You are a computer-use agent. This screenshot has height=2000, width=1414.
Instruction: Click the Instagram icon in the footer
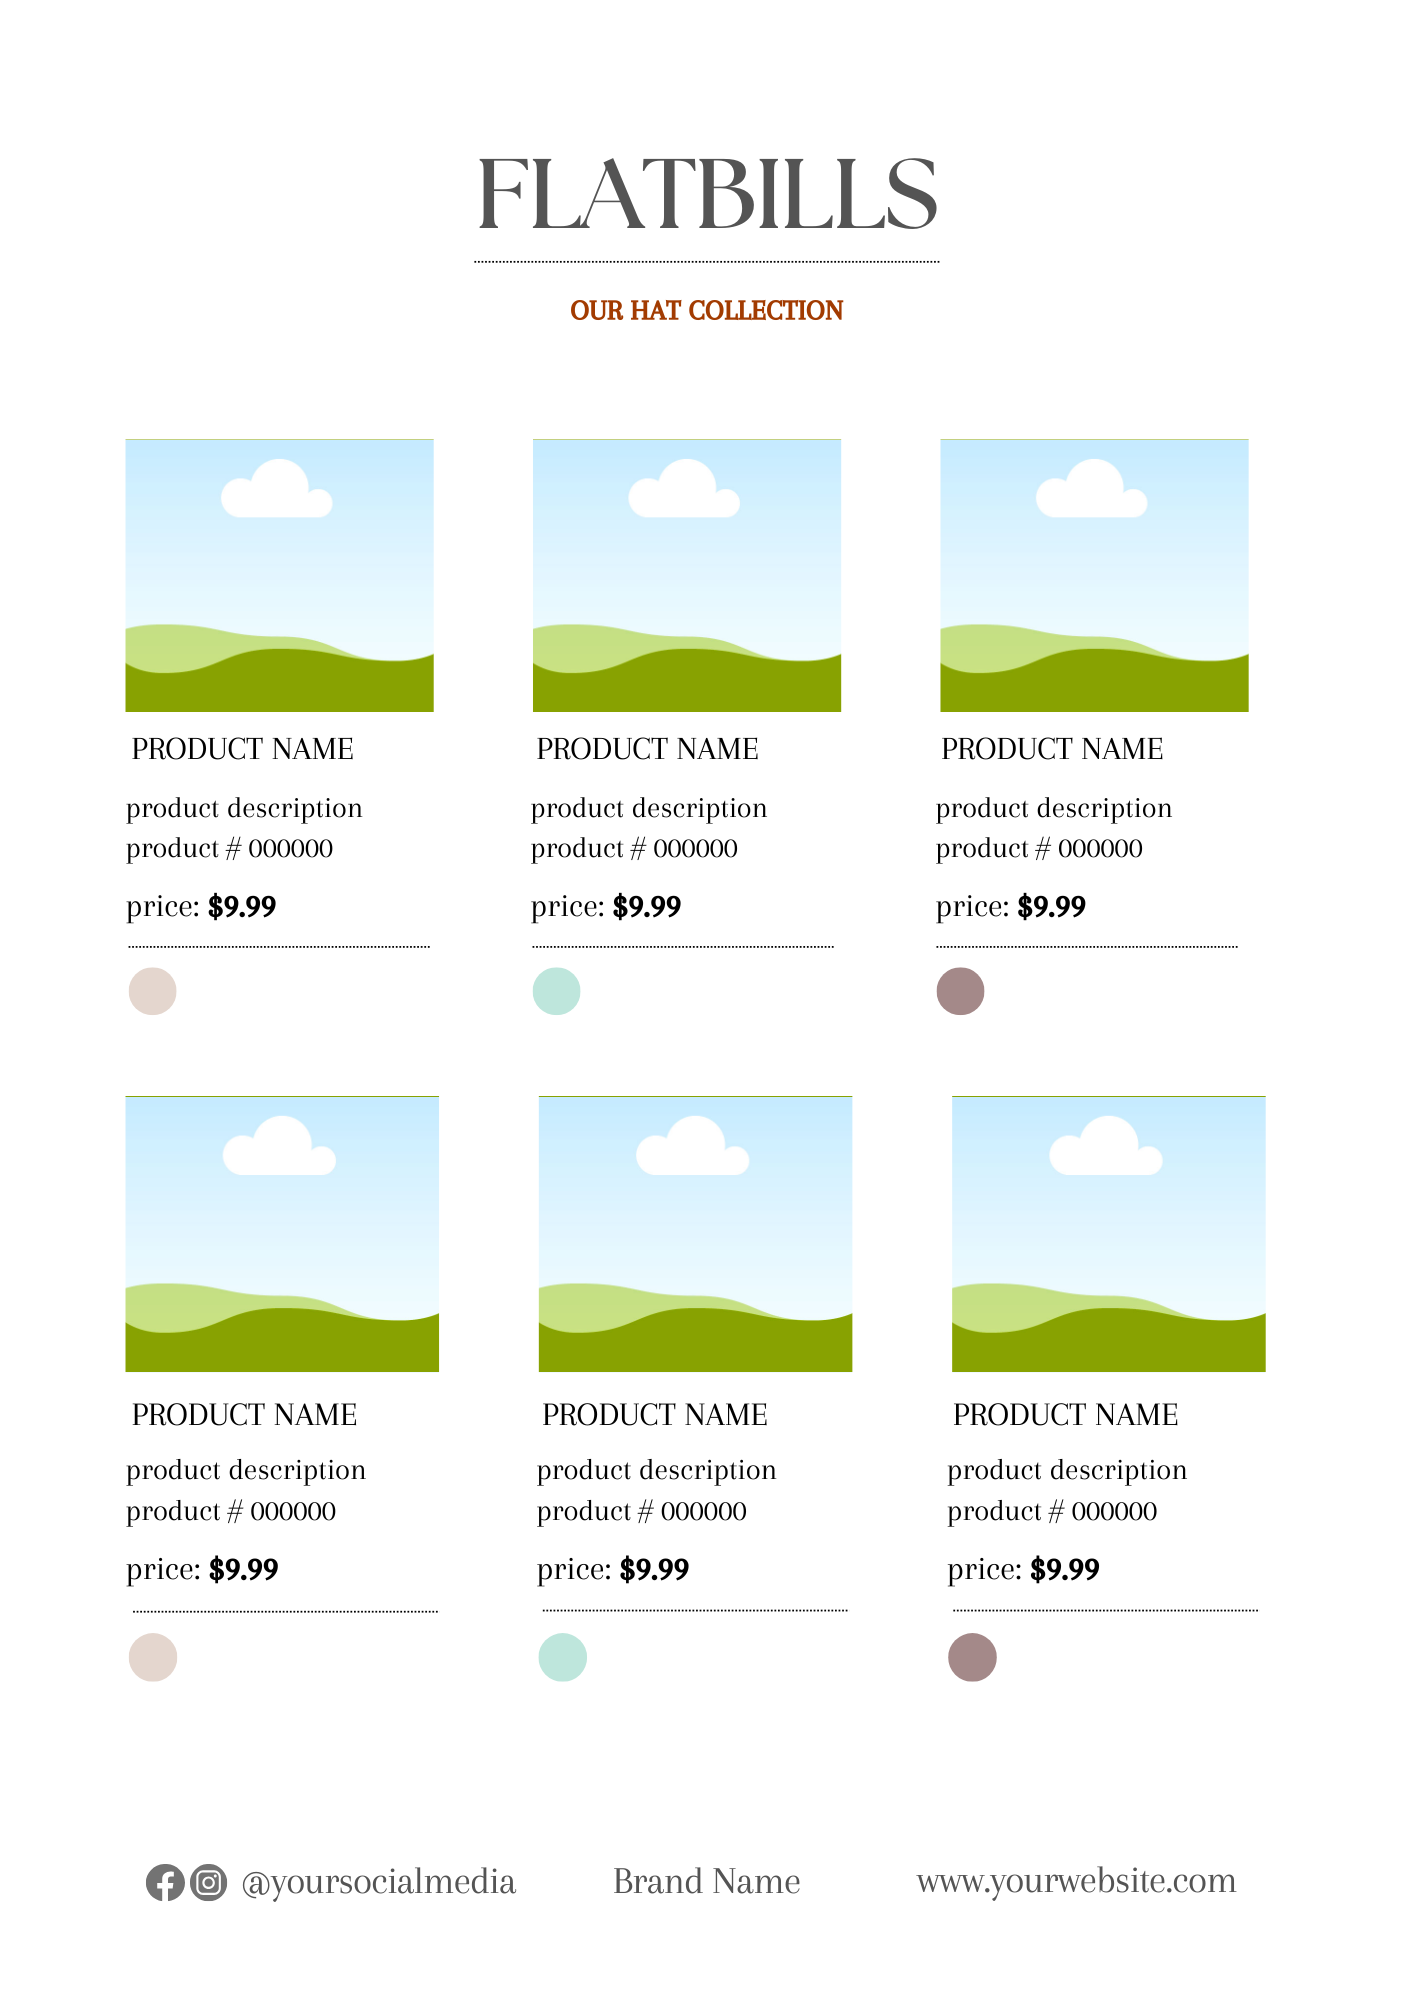pos(208,1883)
